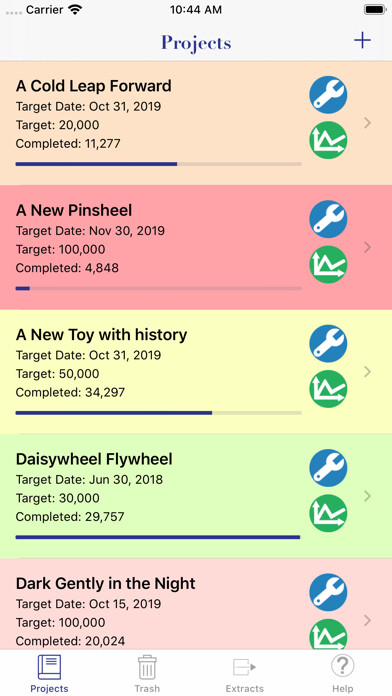Screen dimensions: 392x696
Task: Select the Projects tab
Action: (49, 674)
